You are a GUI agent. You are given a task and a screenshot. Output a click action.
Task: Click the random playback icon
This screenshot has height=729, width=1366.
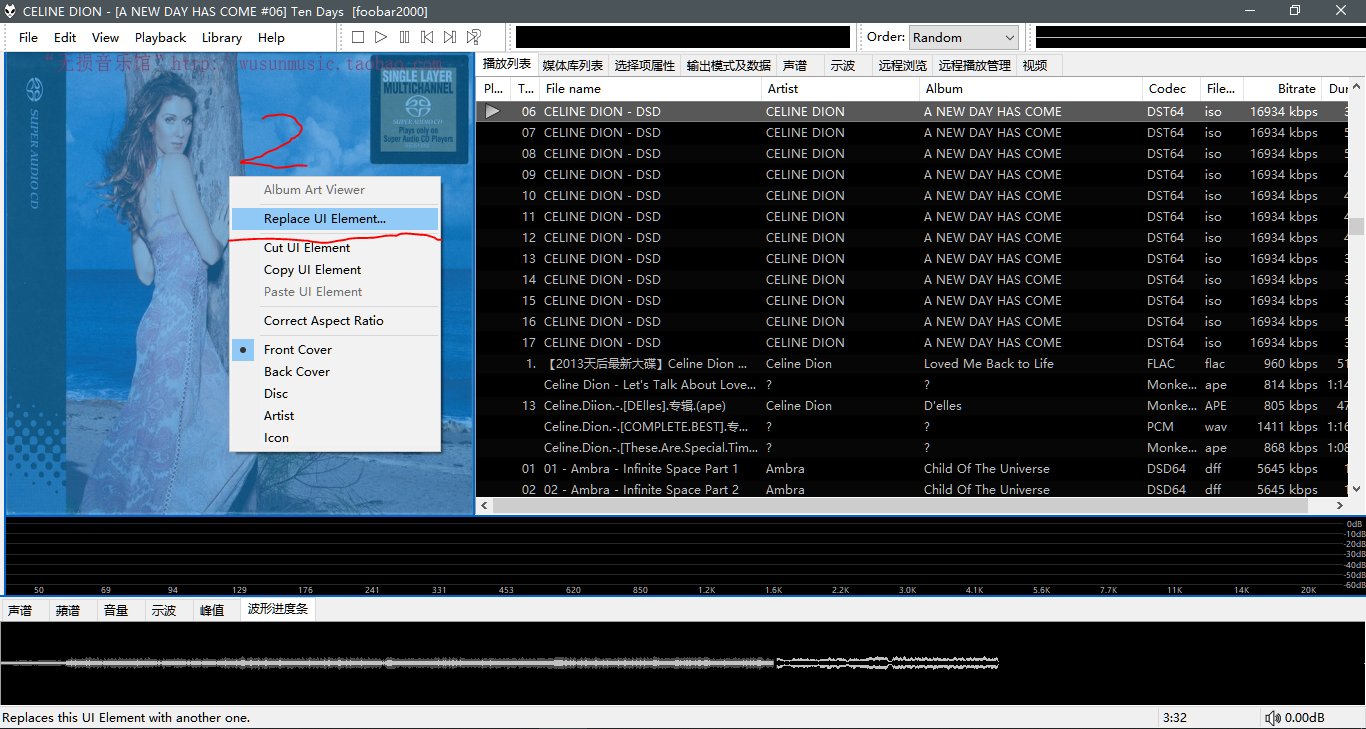(474, 37)
